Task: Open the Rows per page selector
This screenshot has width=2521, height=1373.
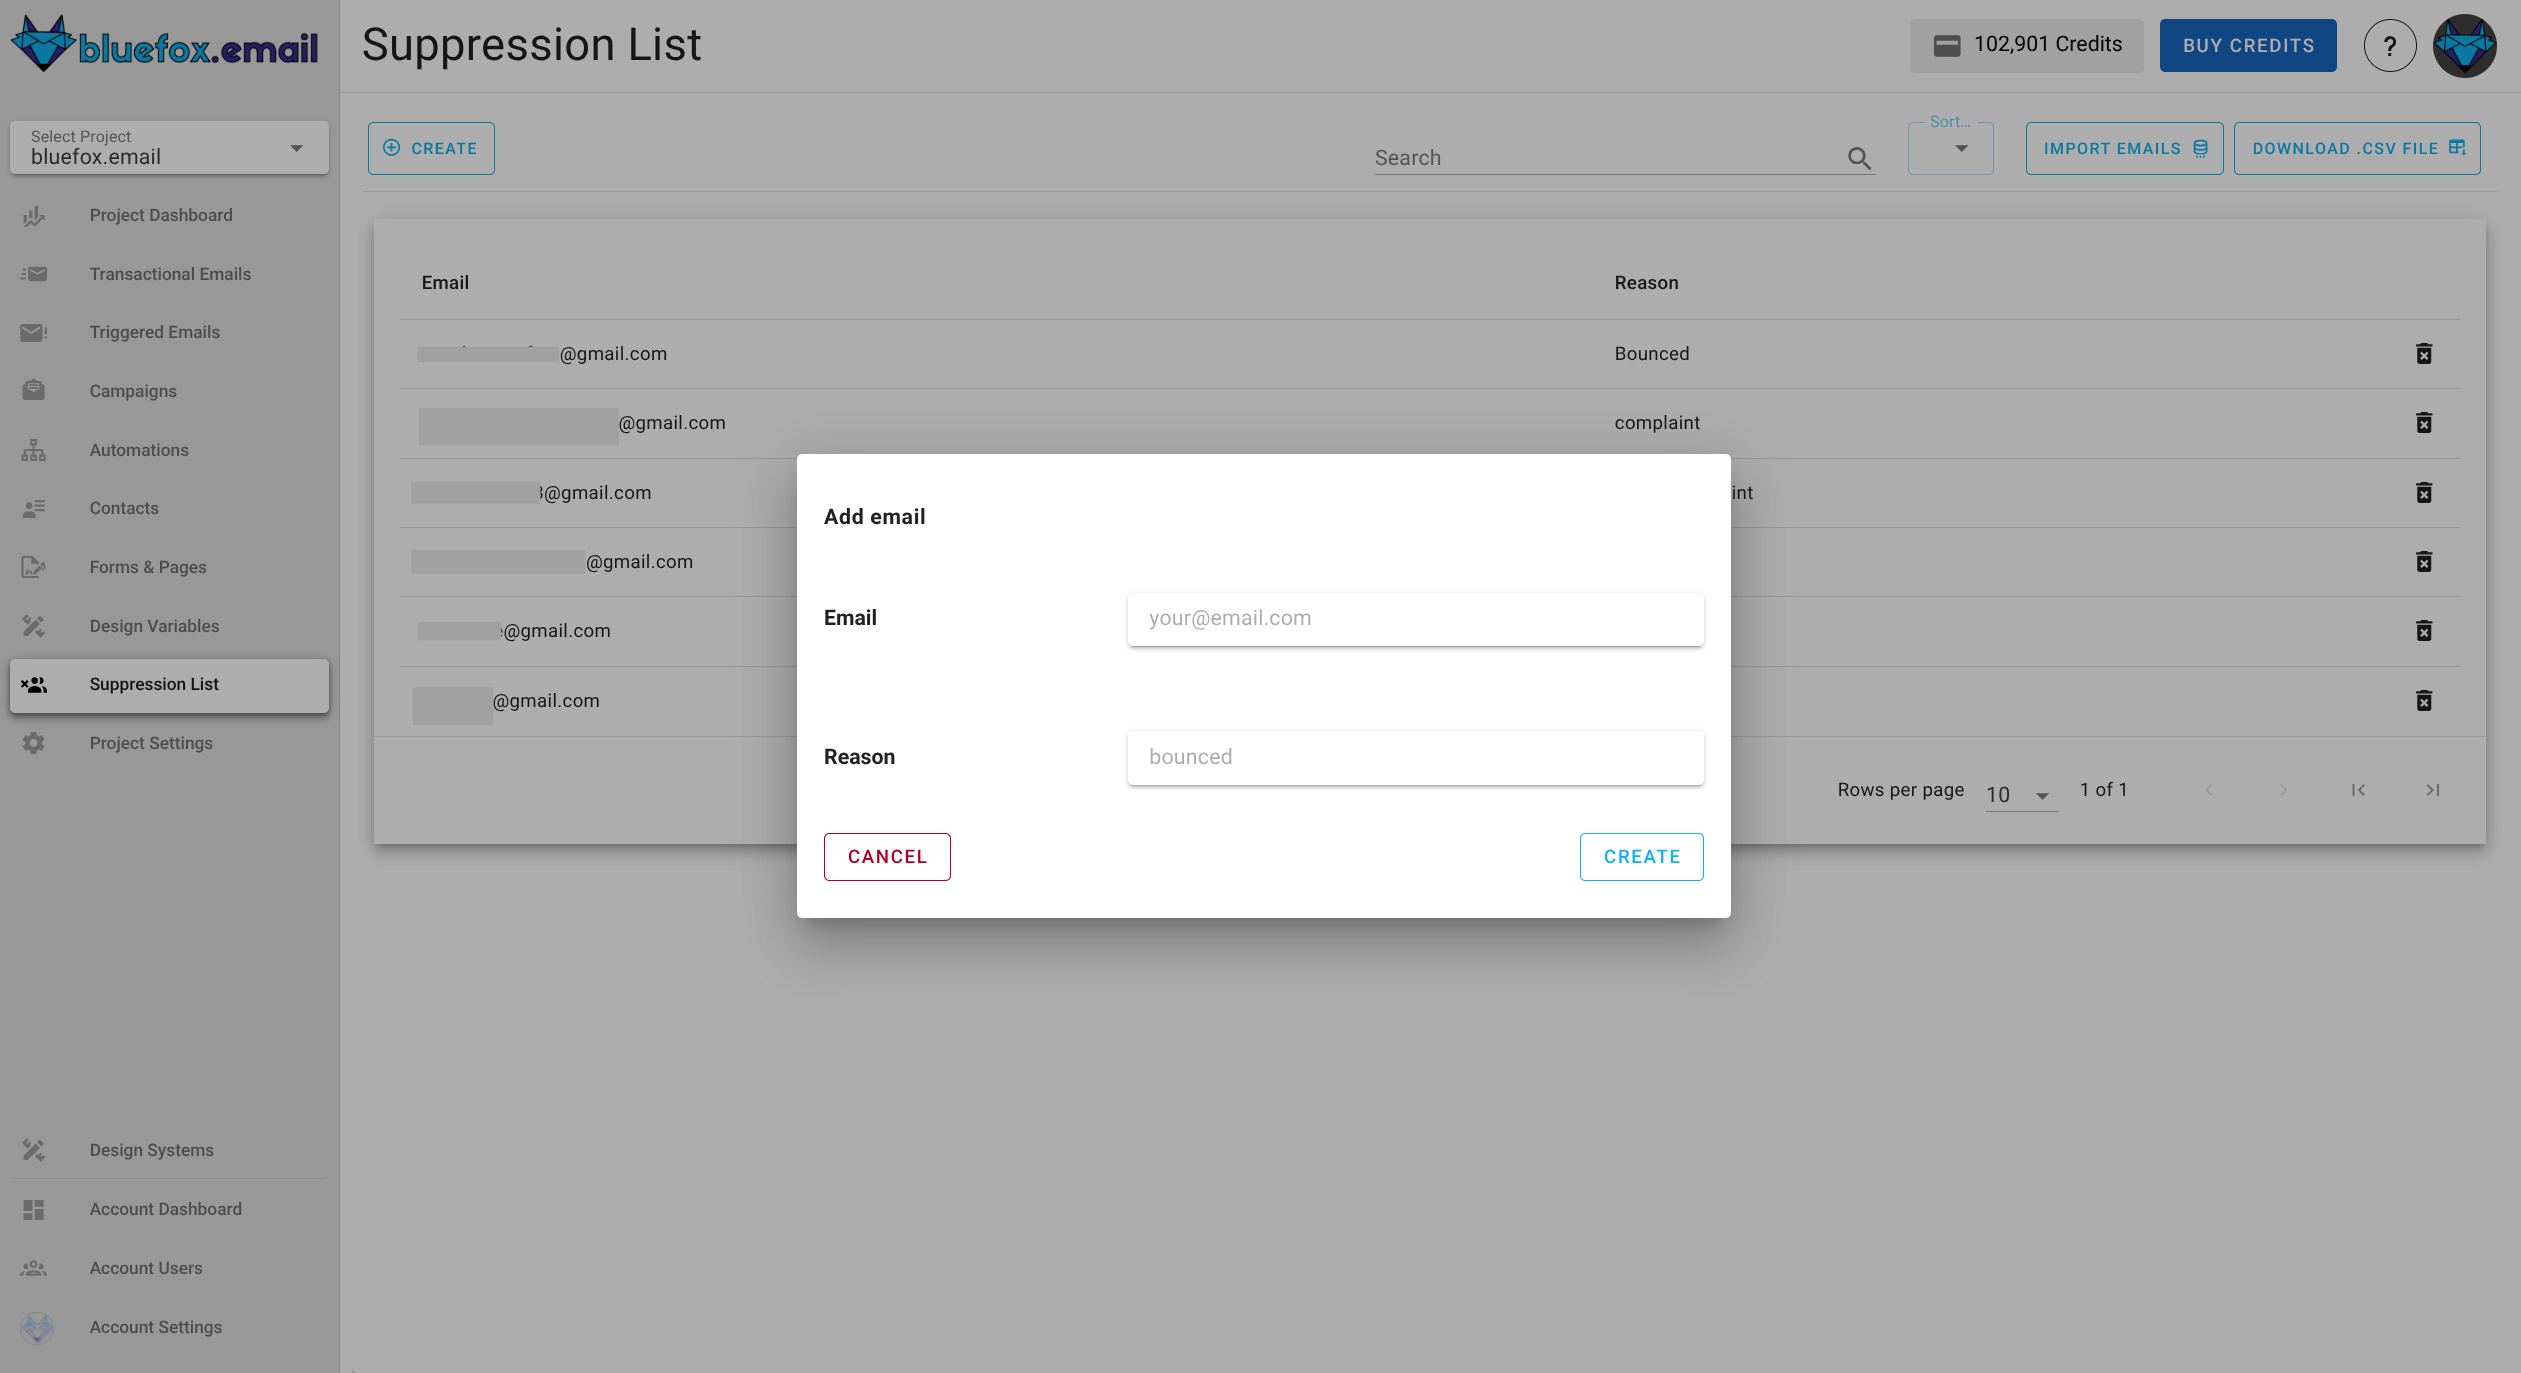Action: (x=2019, y=793)
